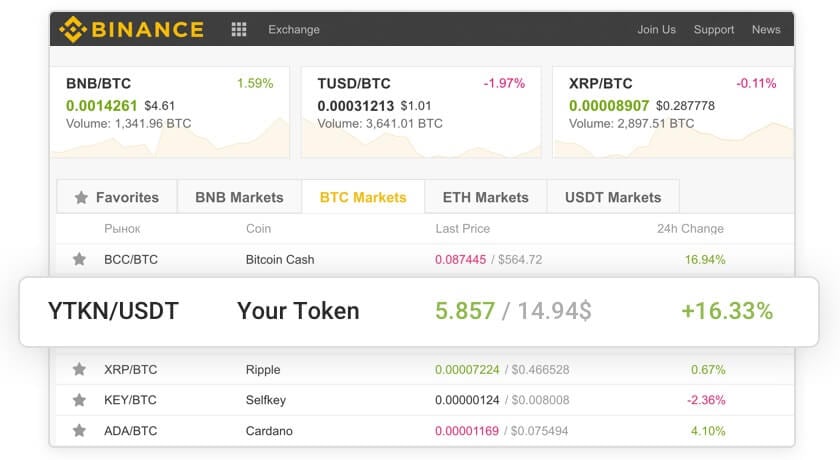The height and width of the screenshot is (460, 840).
Task: Open the apps grid menu icon
Action: tap(239, 29)
